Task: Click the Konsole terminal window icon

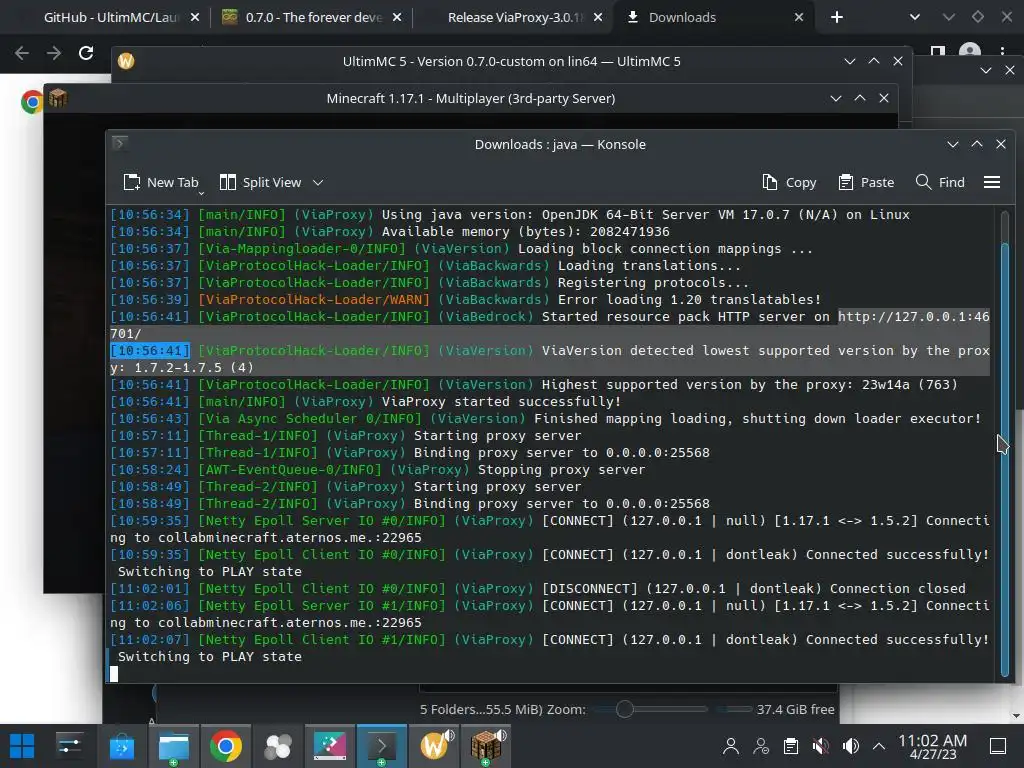Action: click(120, 143)
